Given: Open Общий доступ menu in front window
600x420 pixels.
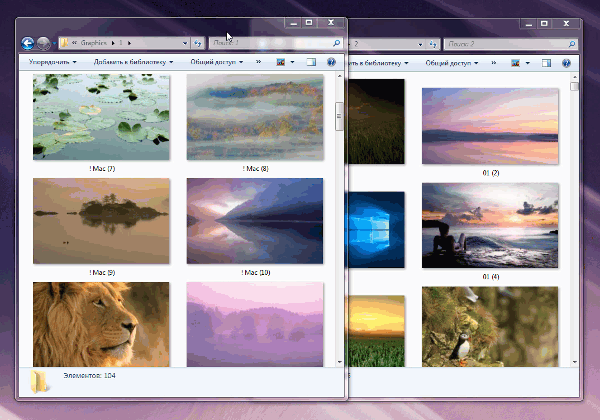Looking at the screenshot, I should pos(217,62).
